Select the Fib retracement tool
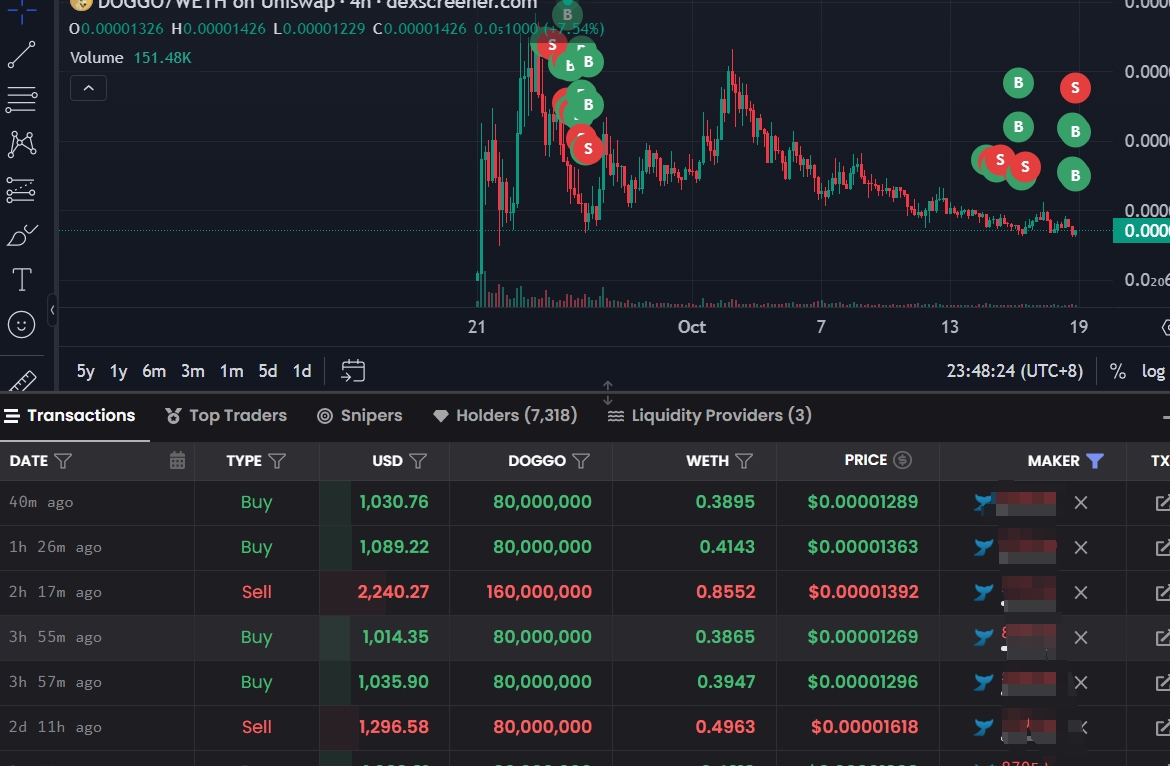 22,98
